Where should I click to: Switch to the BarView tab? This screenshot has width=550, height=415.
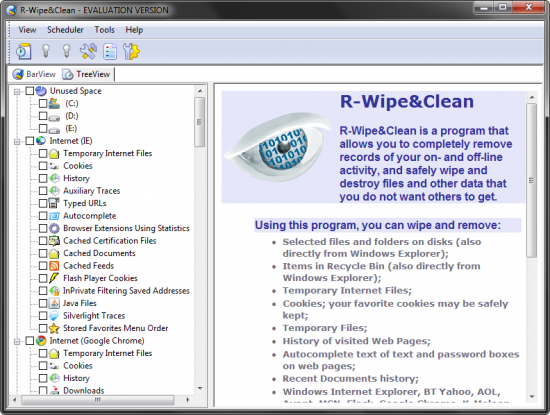[x=34, y=74]
